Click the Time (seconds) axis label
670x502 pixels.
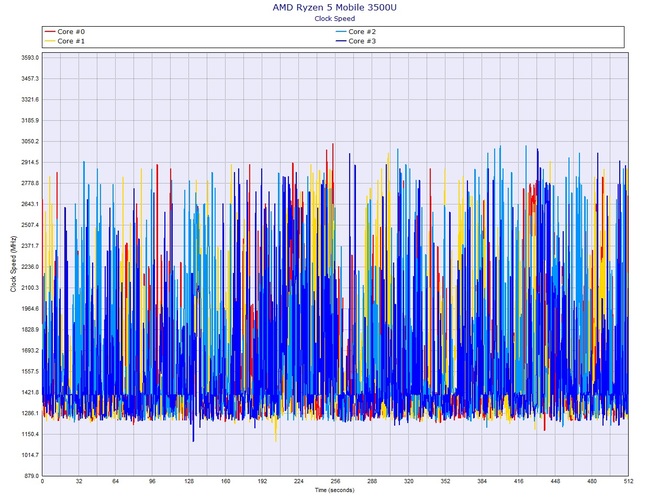[x=335, y=490]
